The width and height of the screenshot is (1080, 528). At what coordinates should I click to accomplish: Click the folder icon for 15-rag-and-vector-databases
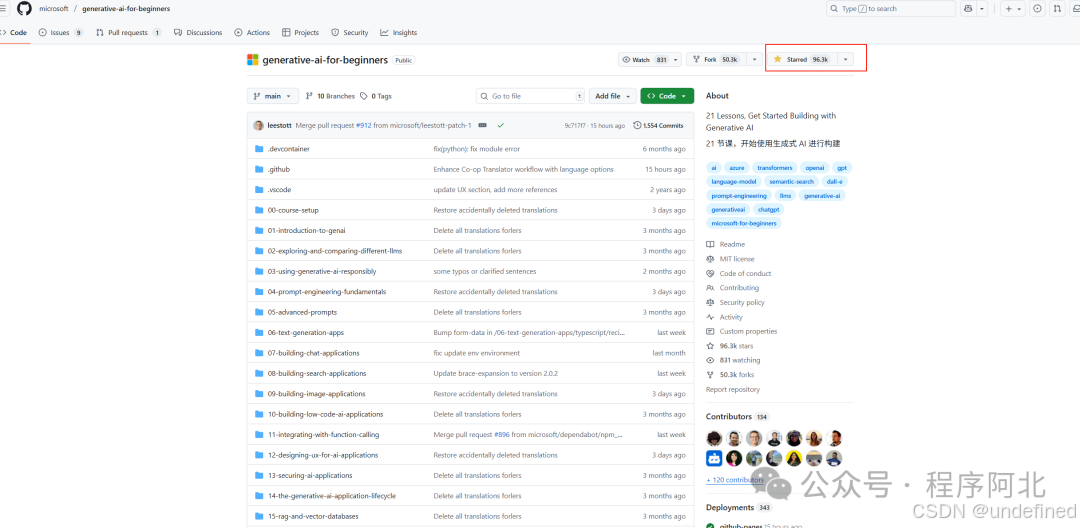(259, 516)
